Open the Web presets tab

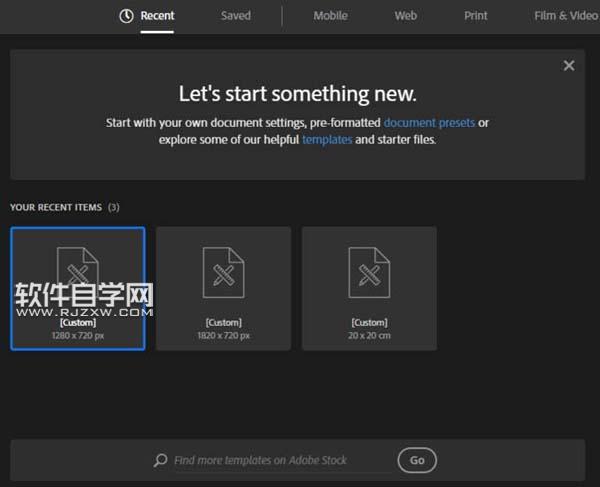pyautogui.click(x=406, y=16)
